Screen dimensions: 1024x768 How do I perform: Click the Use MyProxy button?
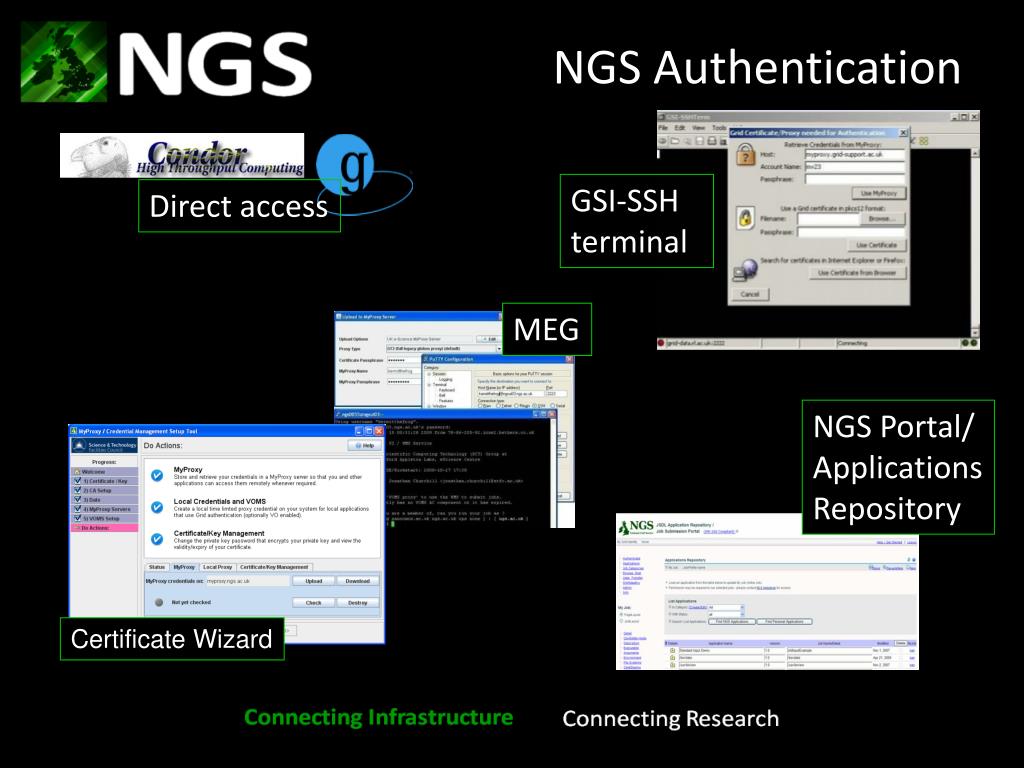coord(879,193)
